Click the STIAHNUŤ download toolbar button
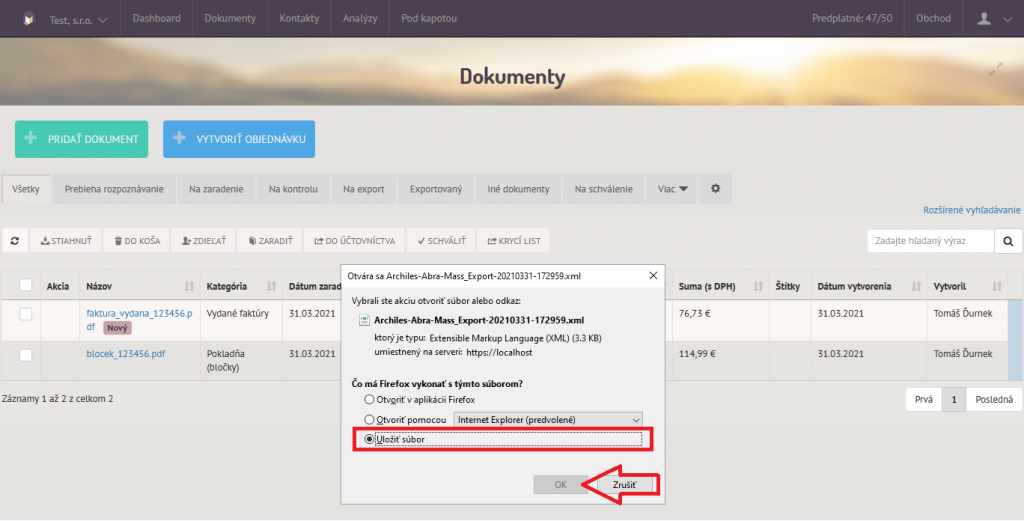1024x521 pixels. point(66,241)
